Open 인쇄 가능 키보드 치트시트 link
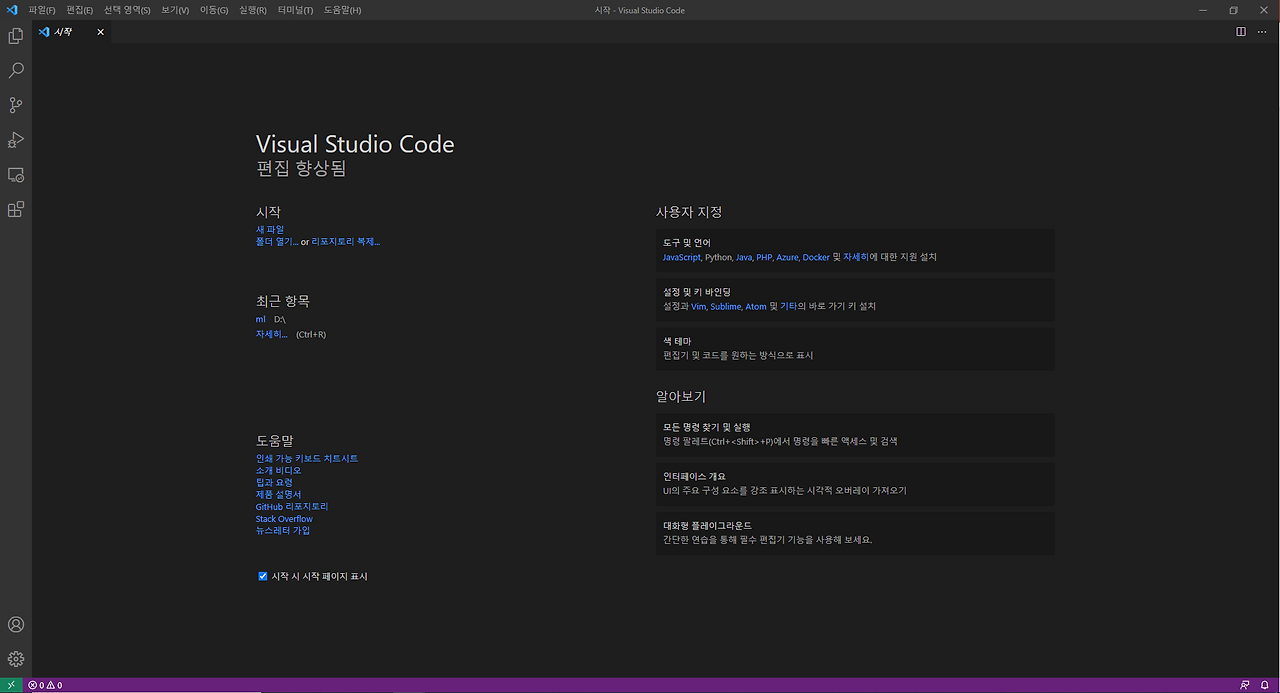 click(307, 458)
